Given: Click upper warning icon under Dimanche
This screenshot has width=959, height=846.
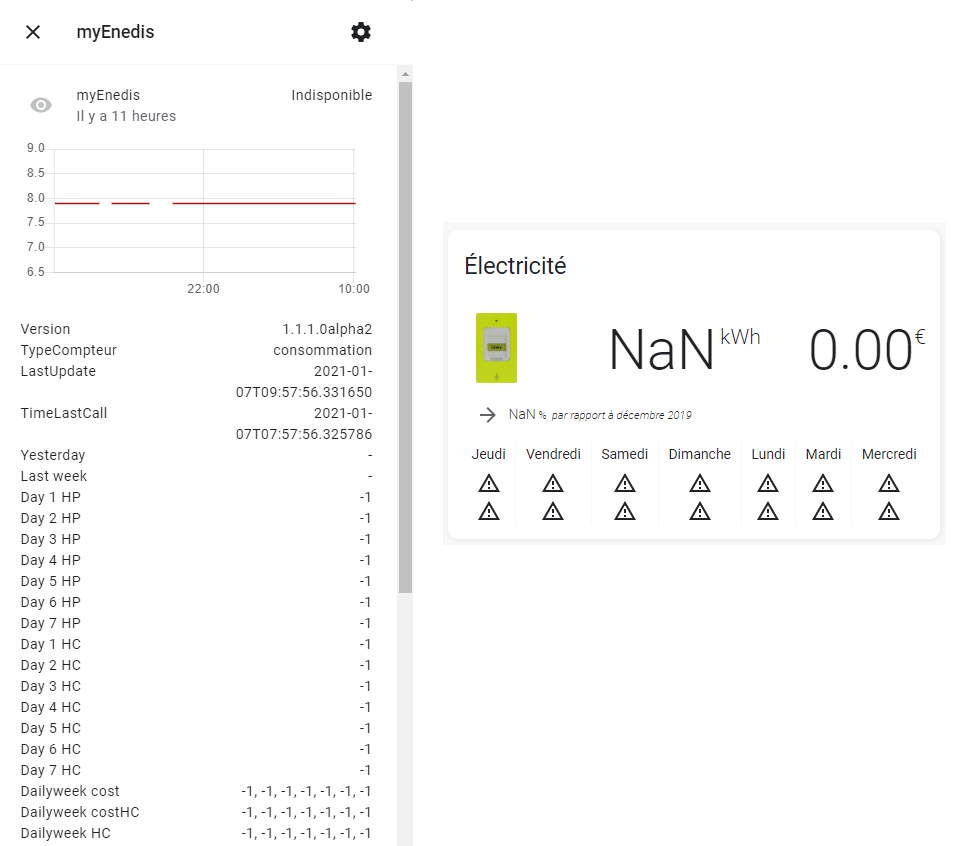Looking at the screenshot, I should tap(700, 483).
